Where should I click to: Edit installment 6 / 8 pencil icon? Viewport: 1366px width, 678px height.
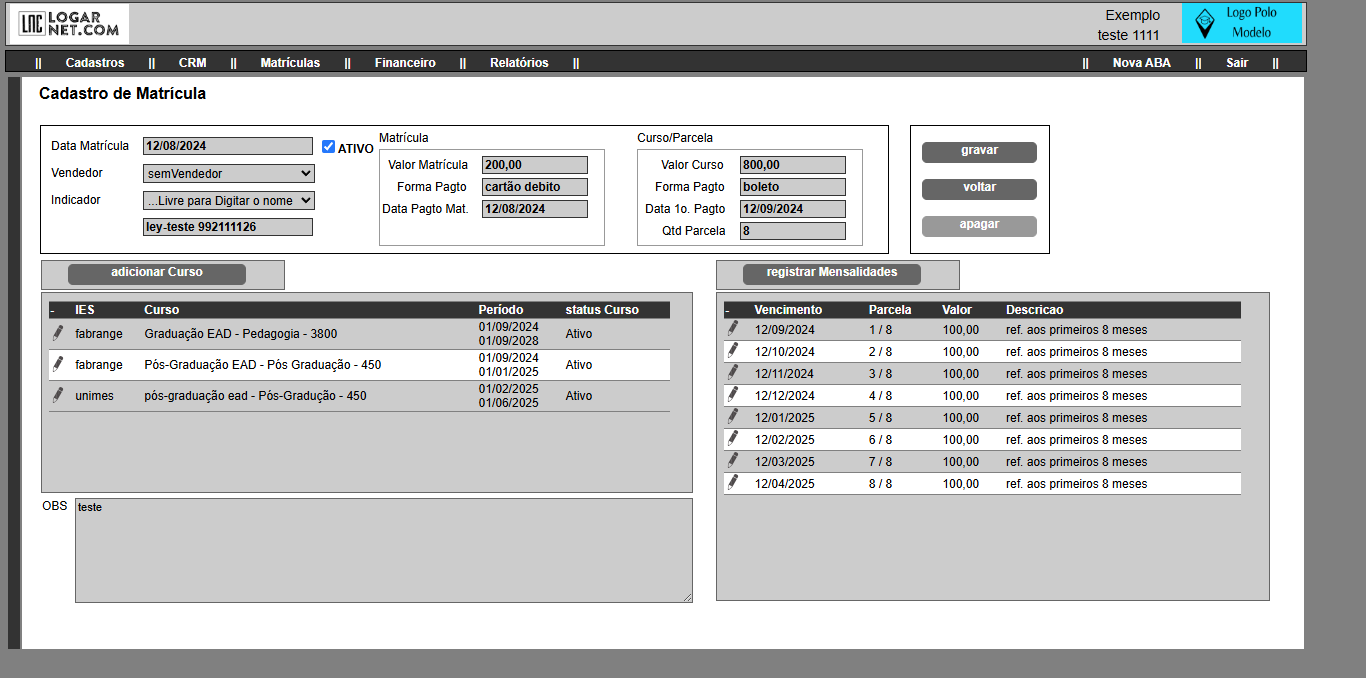coord(733,438)
